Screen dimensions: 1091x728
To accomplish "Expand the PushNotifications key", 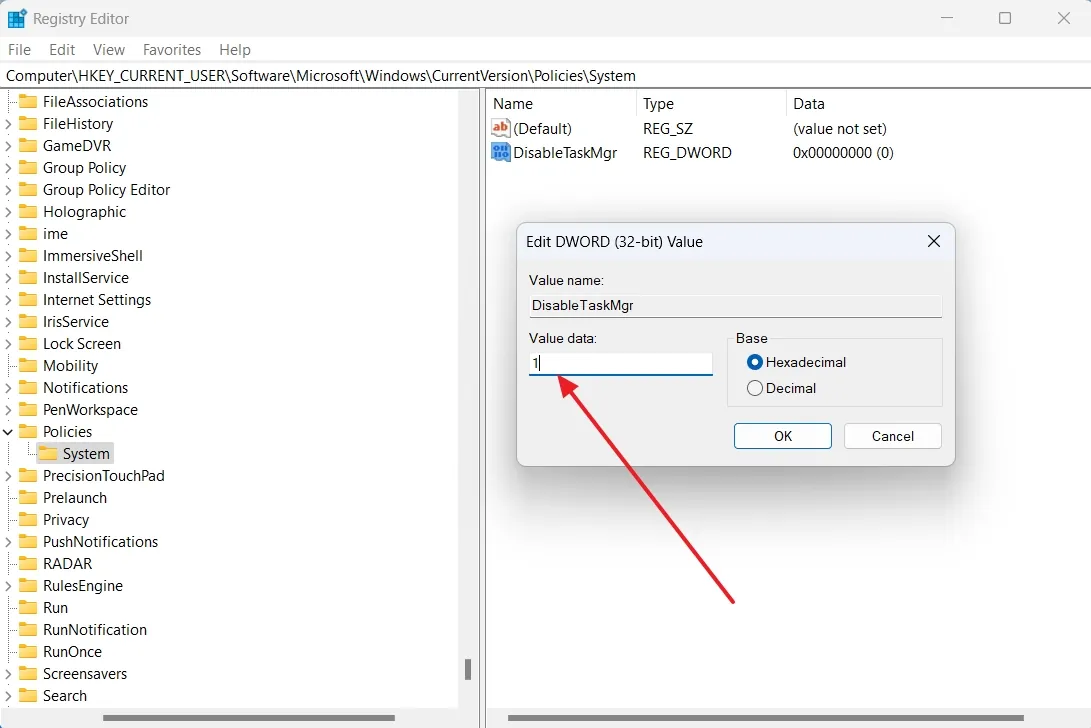I will pos(8,541).
